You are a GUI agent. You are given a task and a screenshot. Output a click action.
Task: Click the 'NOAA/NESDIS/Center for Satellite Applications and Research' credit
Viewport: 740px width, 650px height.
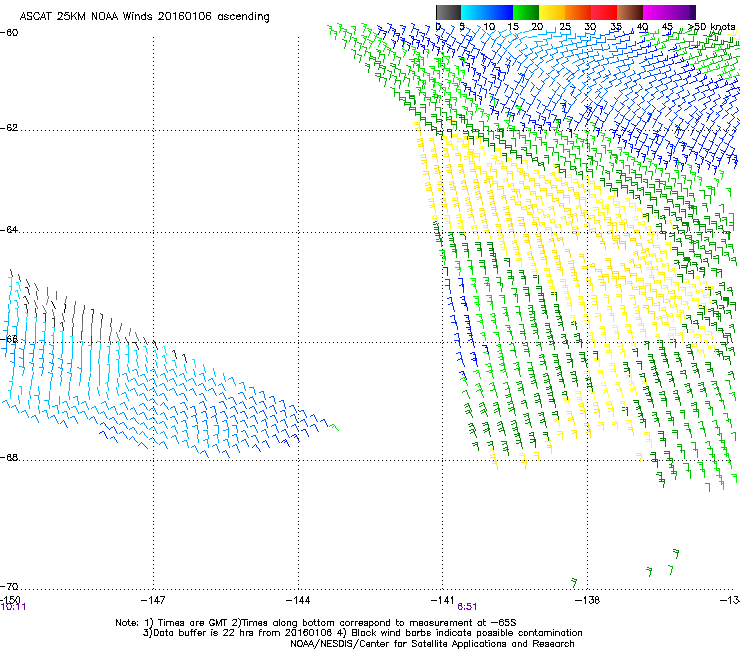point(432,644)
